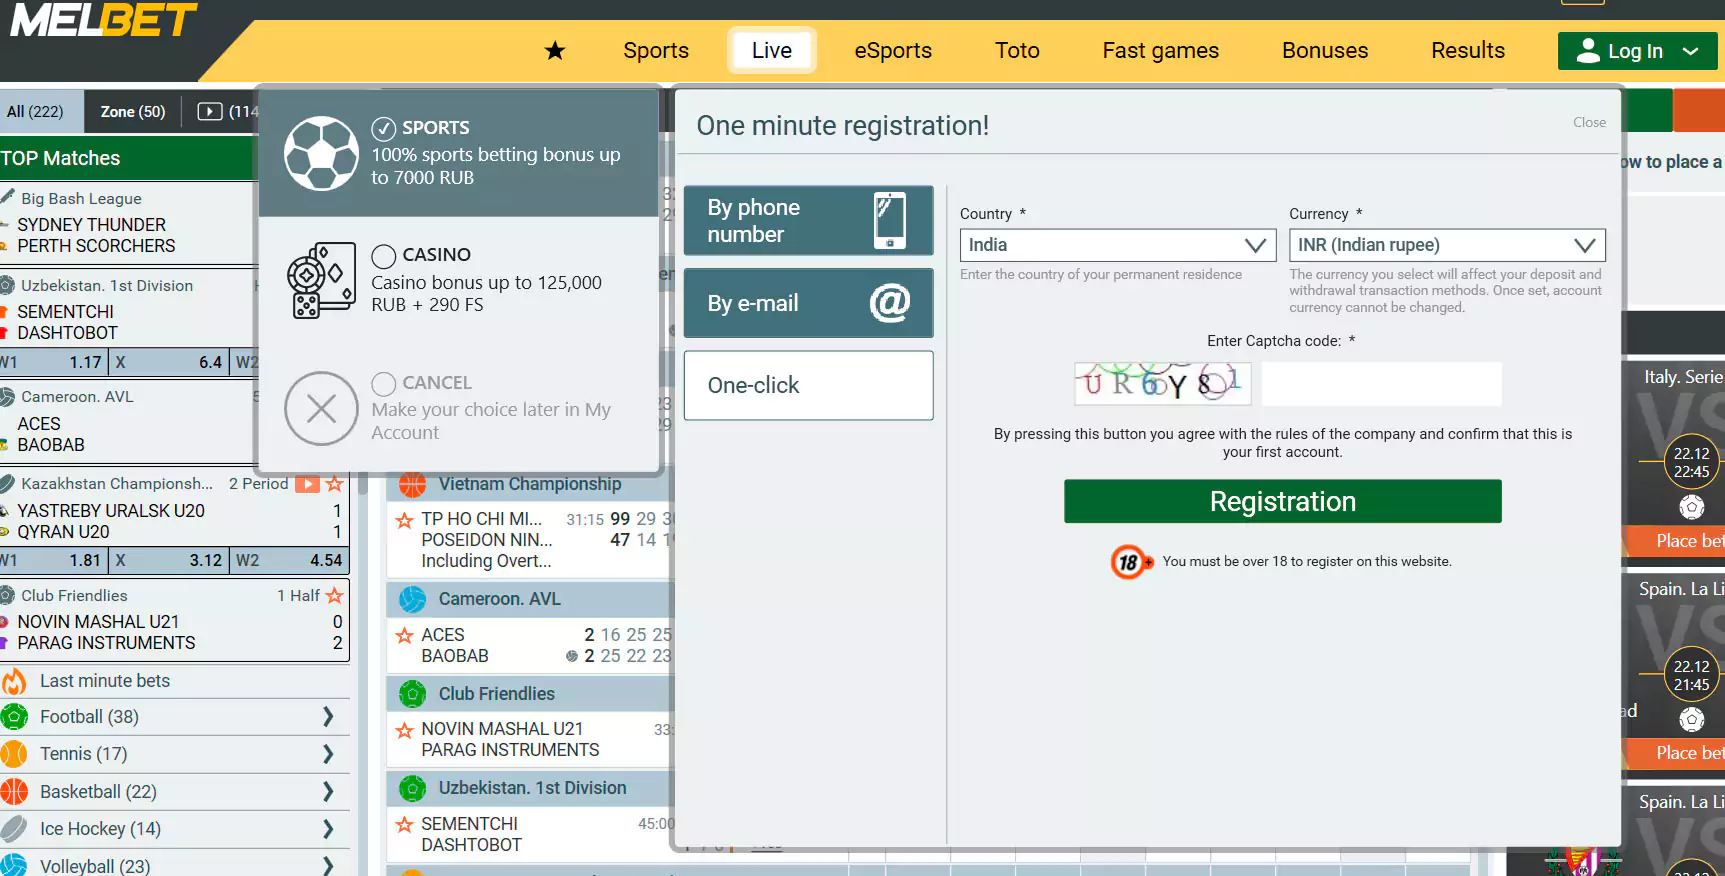Click the smartphone icon on By phone number
1725x876 pixels.
[889, 220]
